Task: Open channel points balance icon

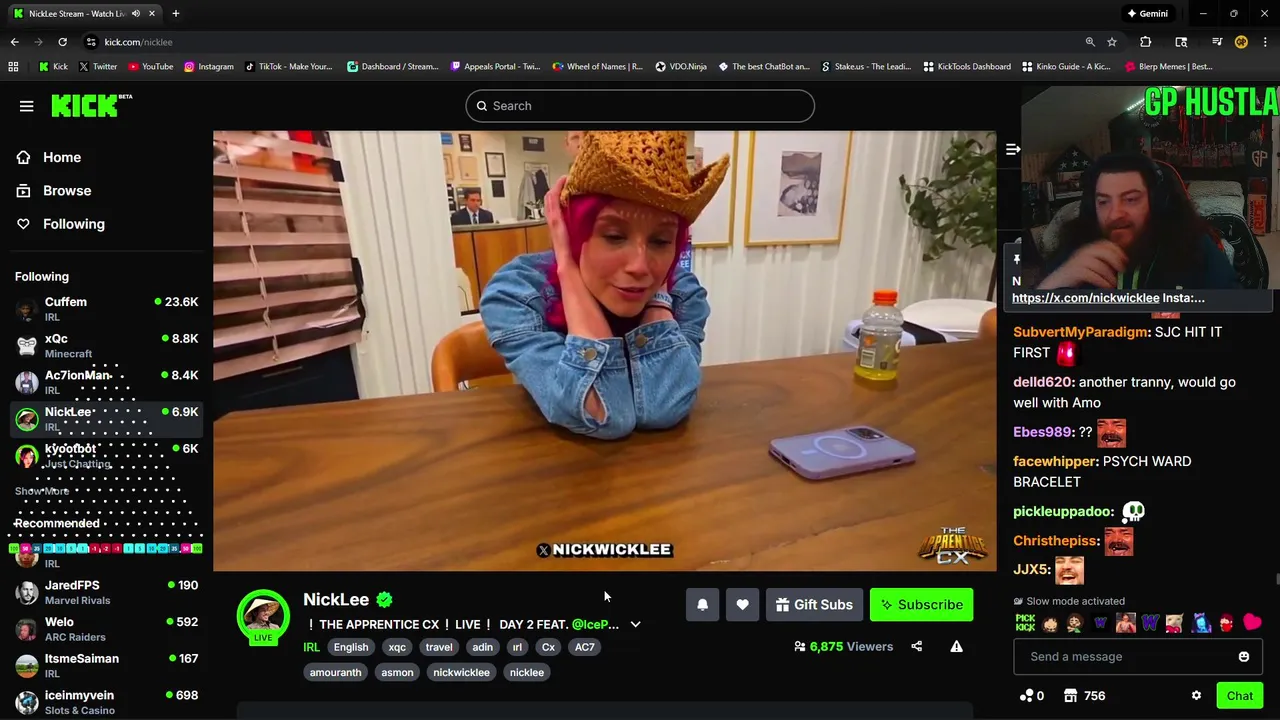Action: coord(1027,696)
